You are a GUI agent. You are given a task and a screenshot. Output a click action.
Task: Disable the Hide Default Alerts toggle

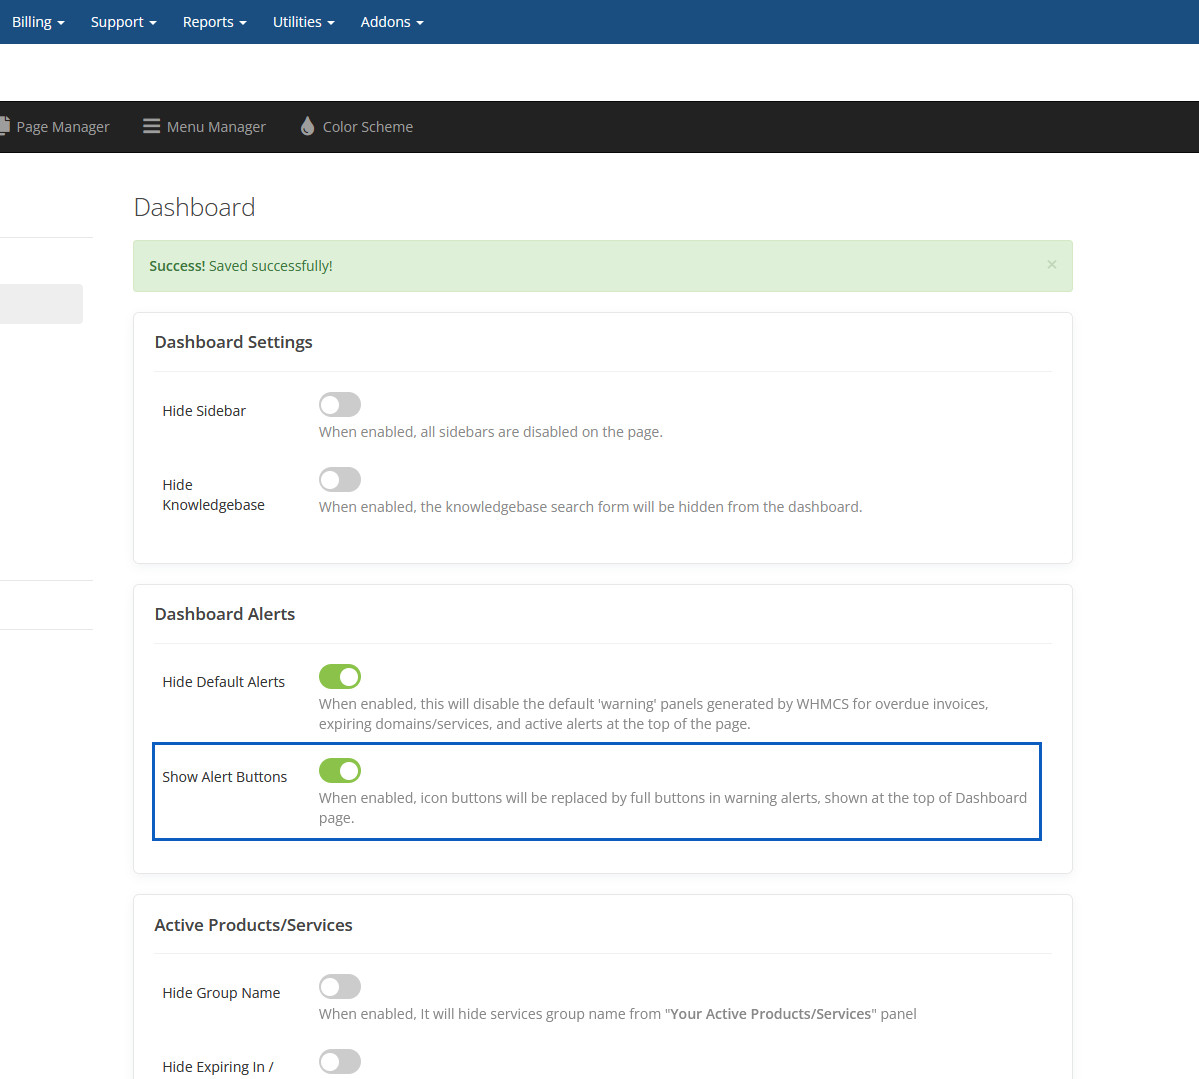[x=340, y=677]
